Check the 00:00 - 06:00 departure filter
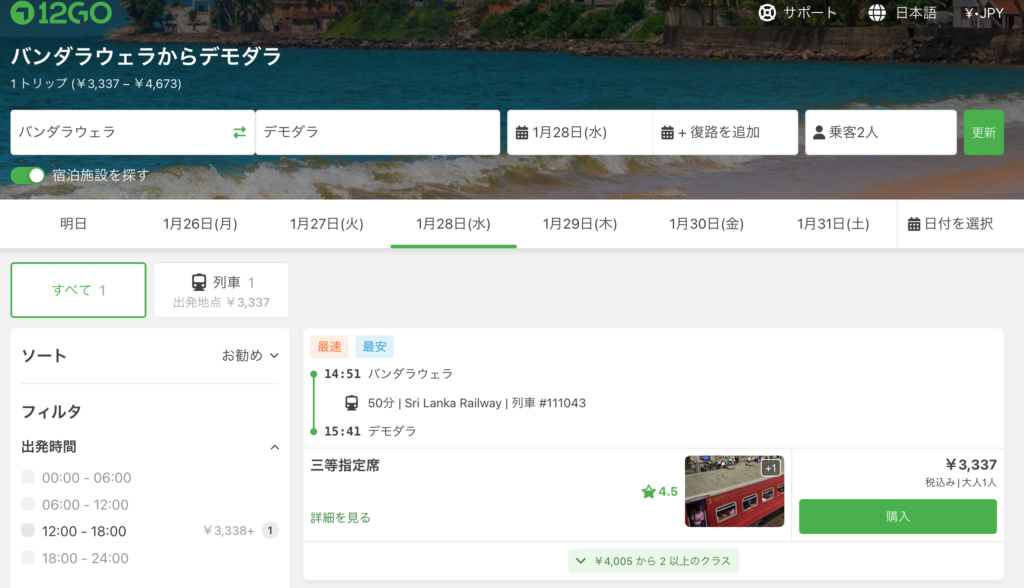Viewport: 1024px width, 588px height. click(28, 478)
